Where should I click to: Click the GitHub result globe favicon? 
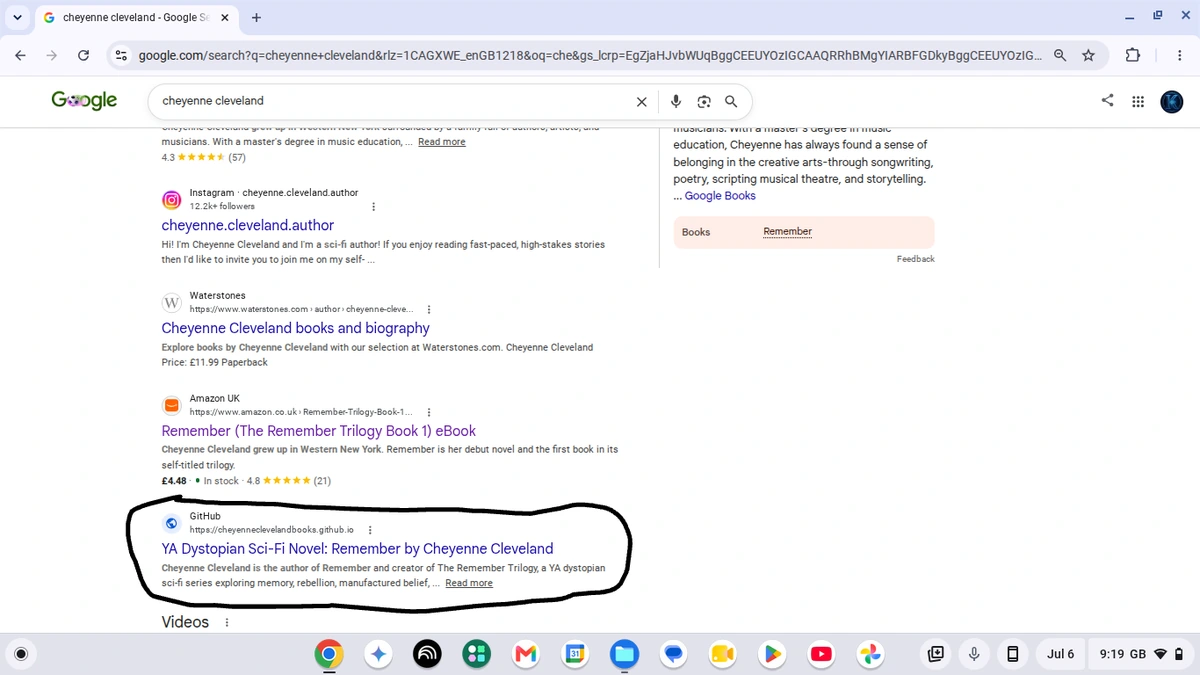pyautogui.click(x=171, y=523)
